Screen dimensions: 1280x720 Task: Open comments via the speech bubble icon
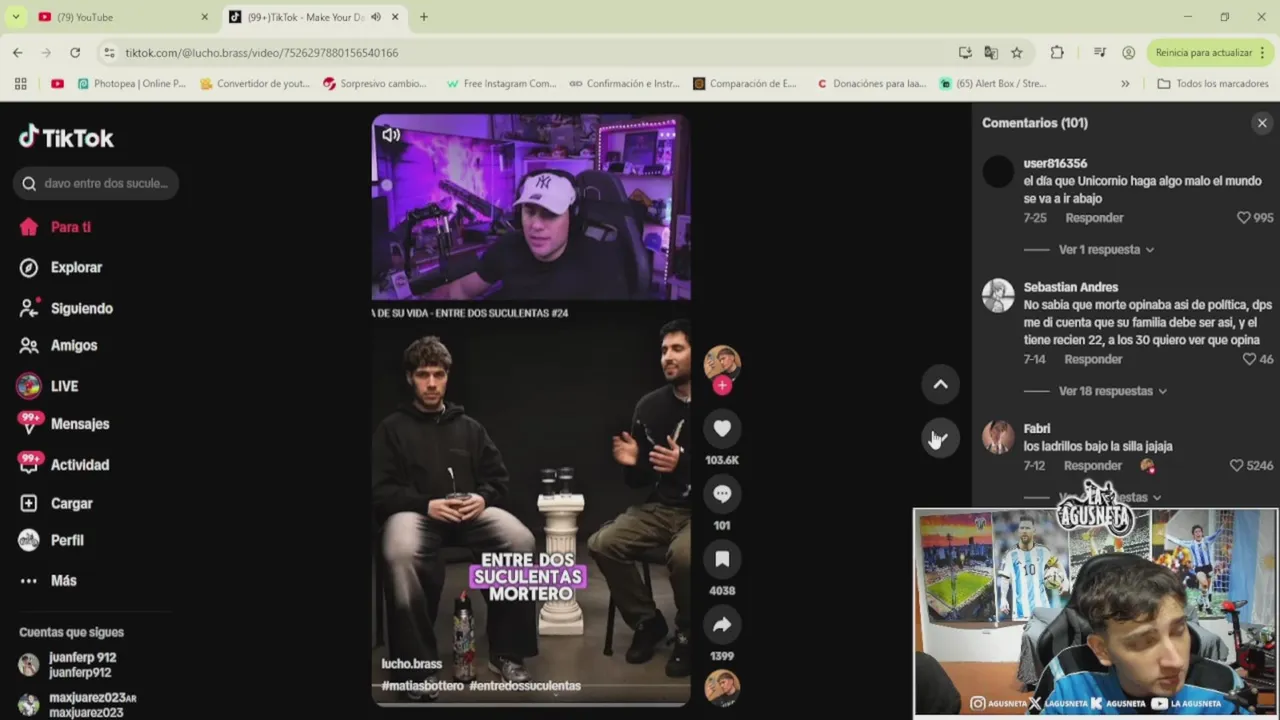tap(722, 494)
